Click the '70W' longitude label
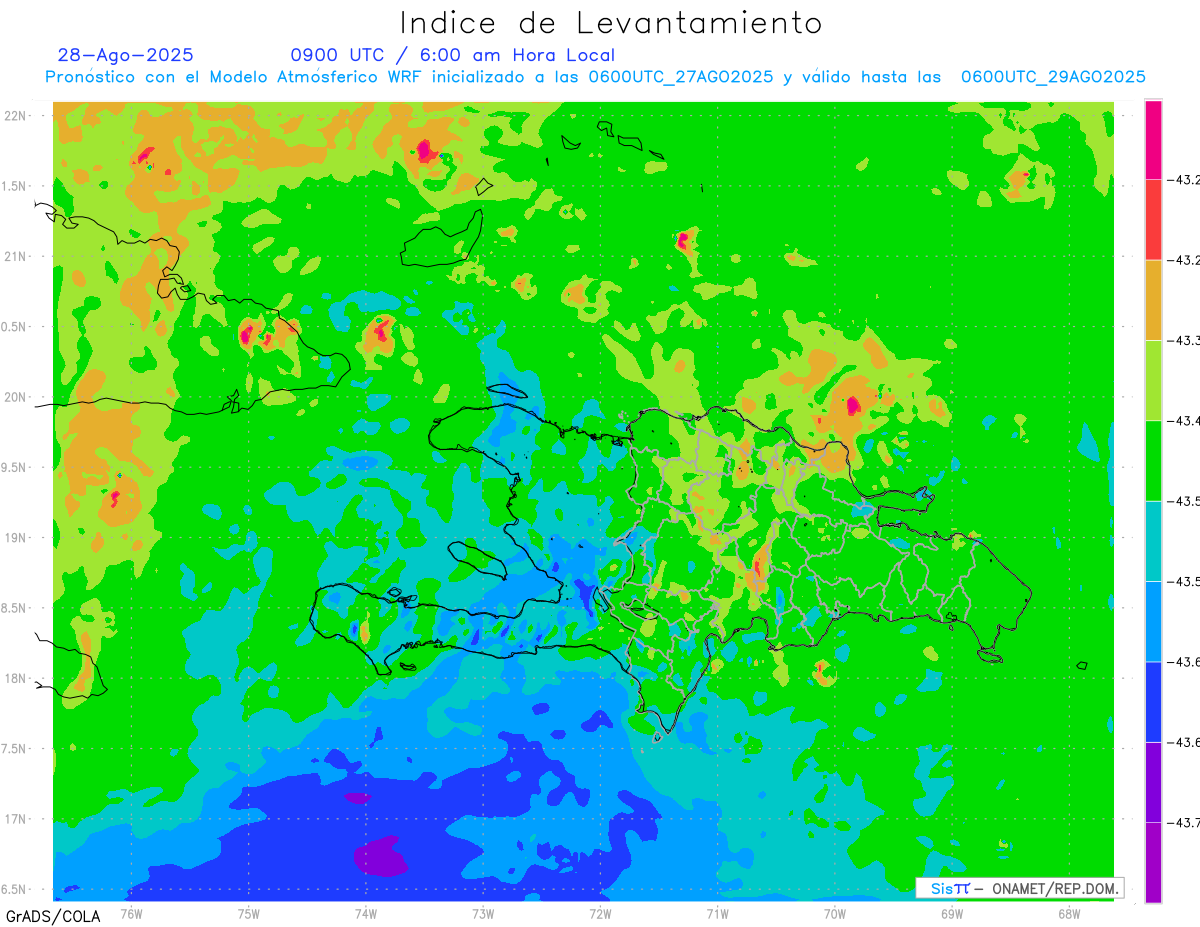The height and width of the screenshot is (927, 1200). click(x=834, y=913)
